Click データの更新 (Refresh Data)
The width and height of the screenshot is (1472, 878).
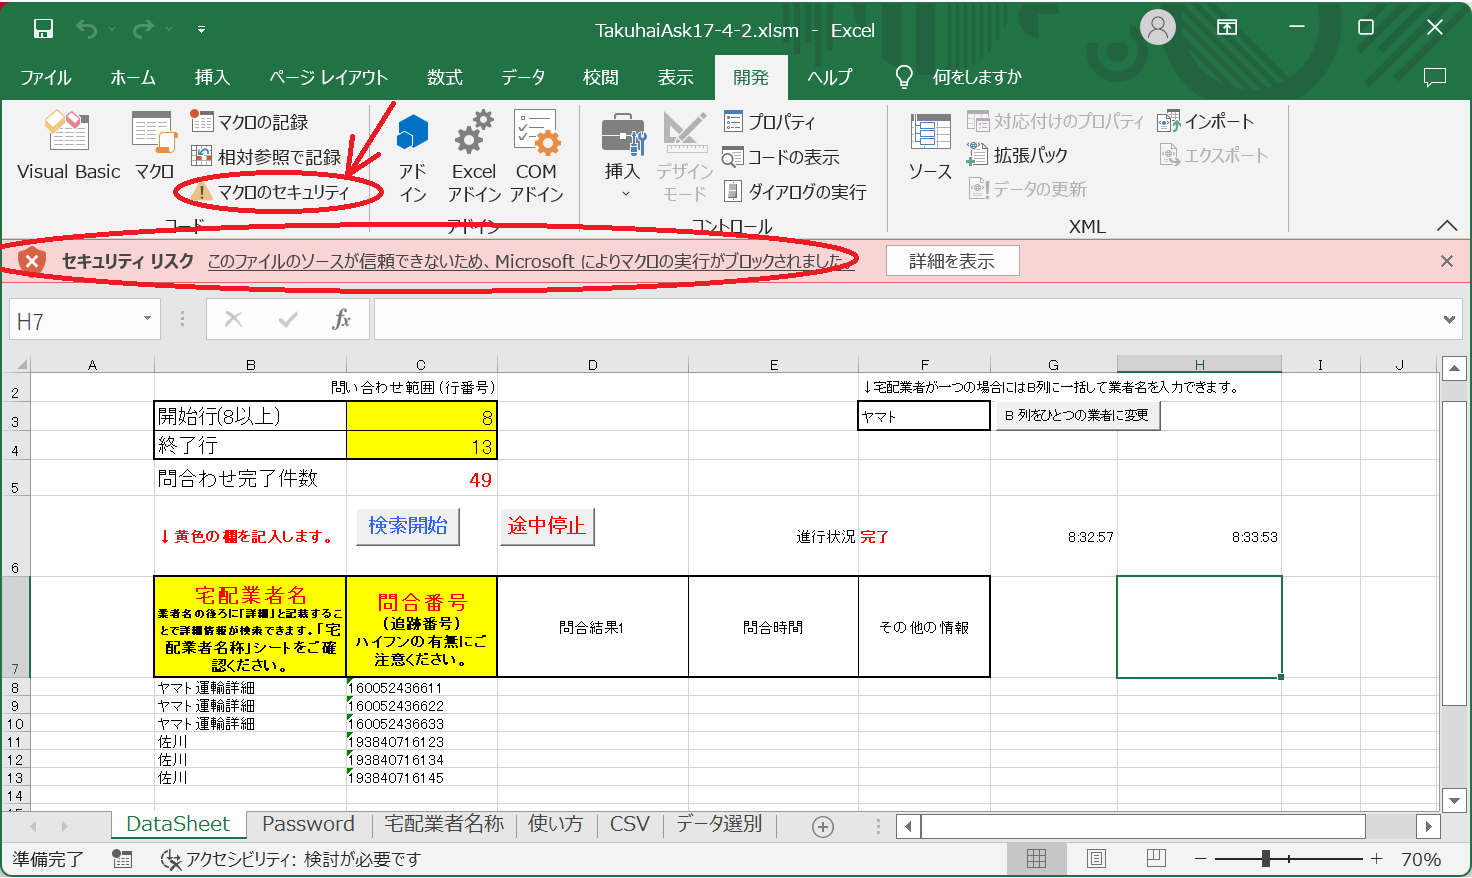click(1027, 189)
